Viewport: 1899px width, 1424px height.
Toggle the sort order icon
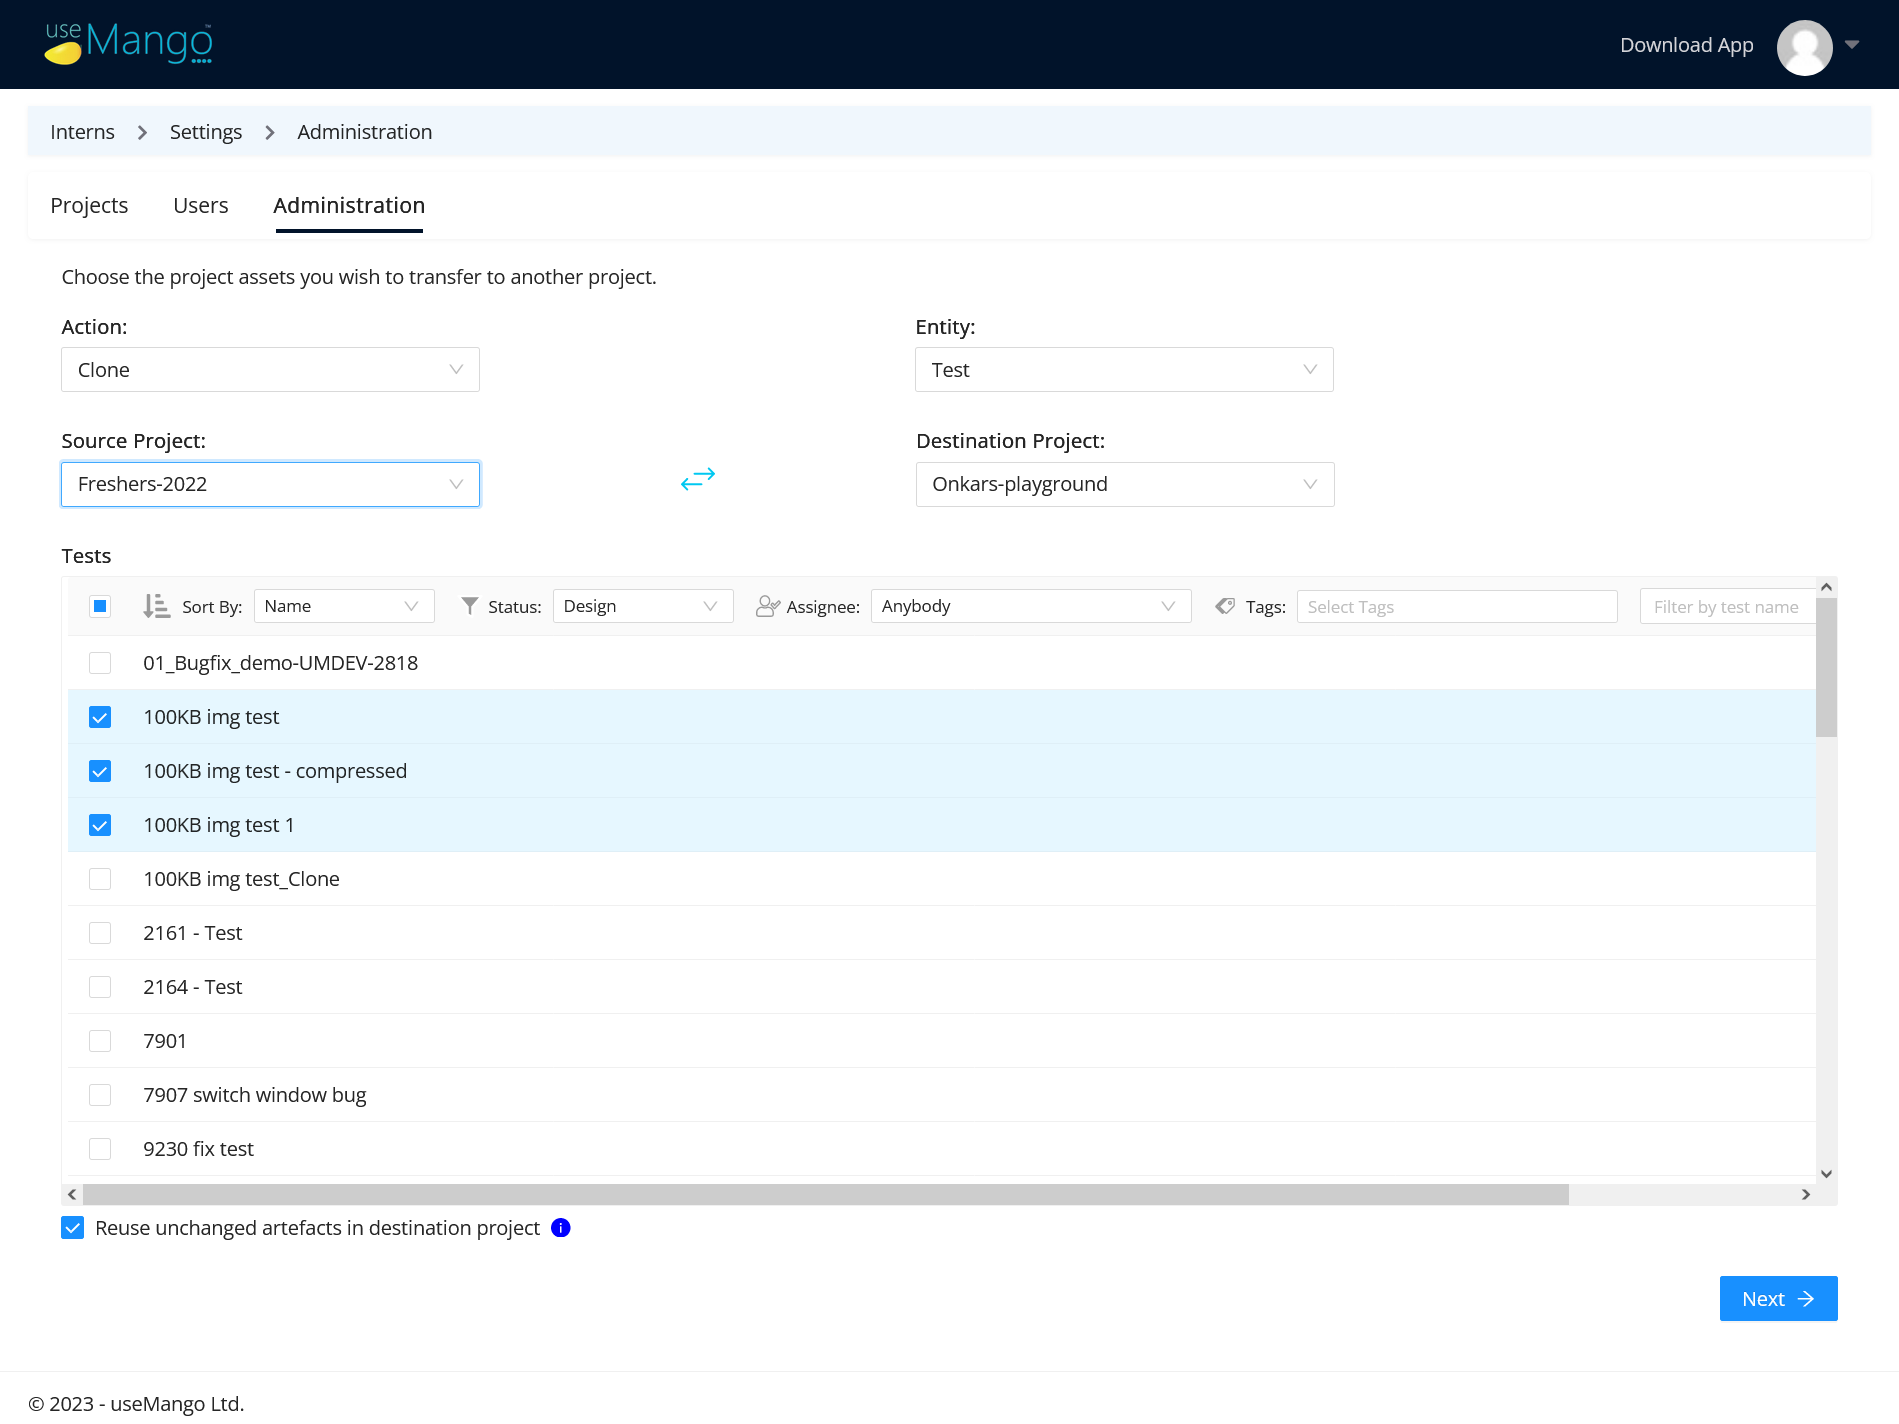pos(156,606)
